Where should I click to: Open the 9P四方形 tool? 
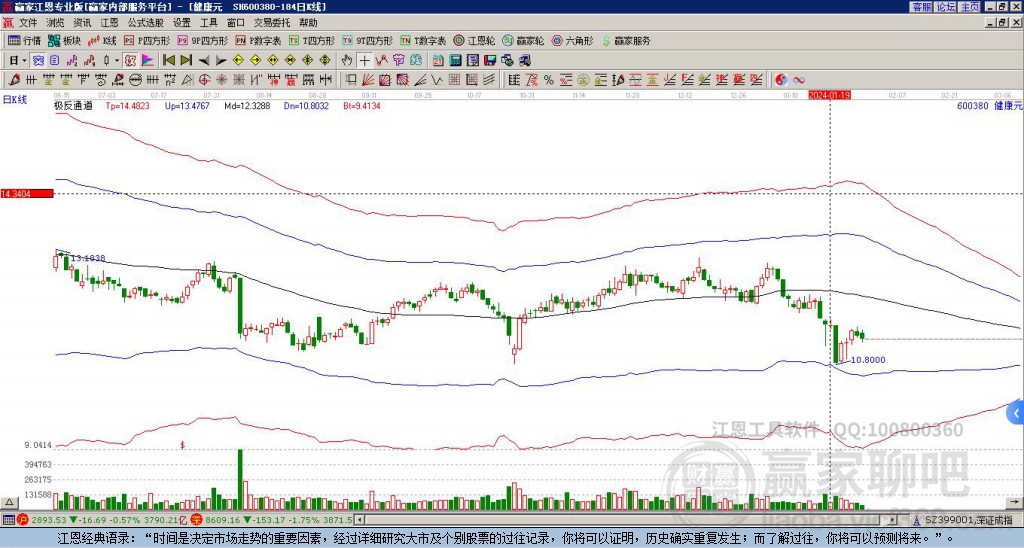pos(203,40)
